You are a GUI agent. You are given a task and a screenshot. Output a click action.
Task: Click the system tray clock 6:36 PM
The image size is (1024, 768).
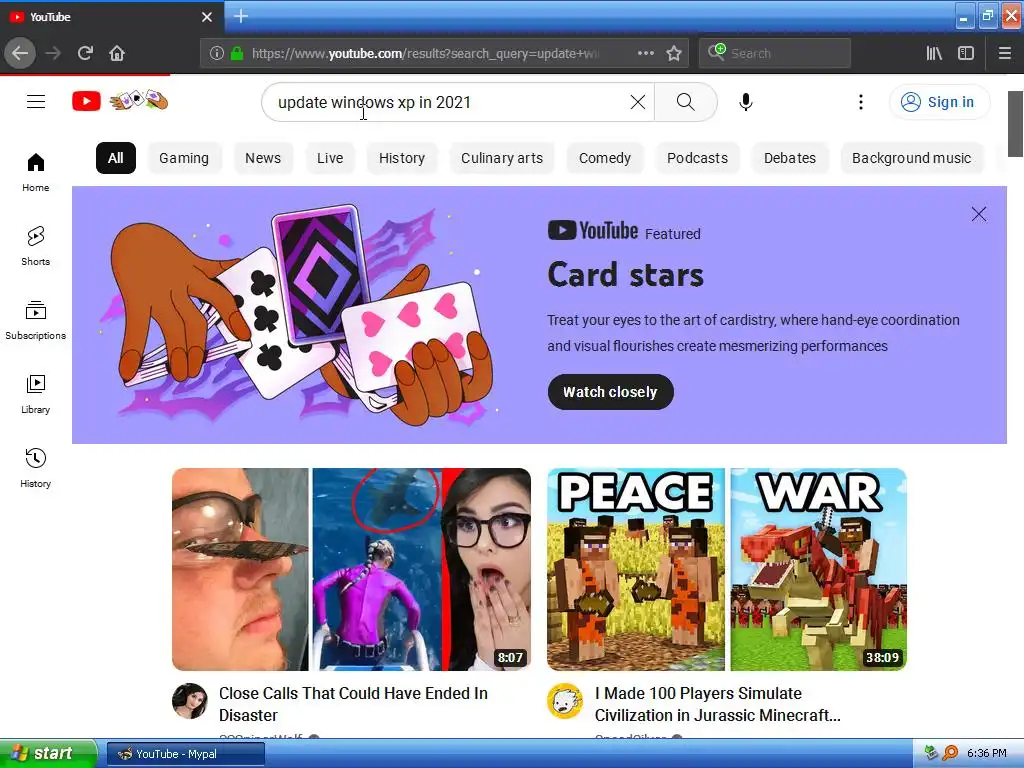click(x=986, y=754)
